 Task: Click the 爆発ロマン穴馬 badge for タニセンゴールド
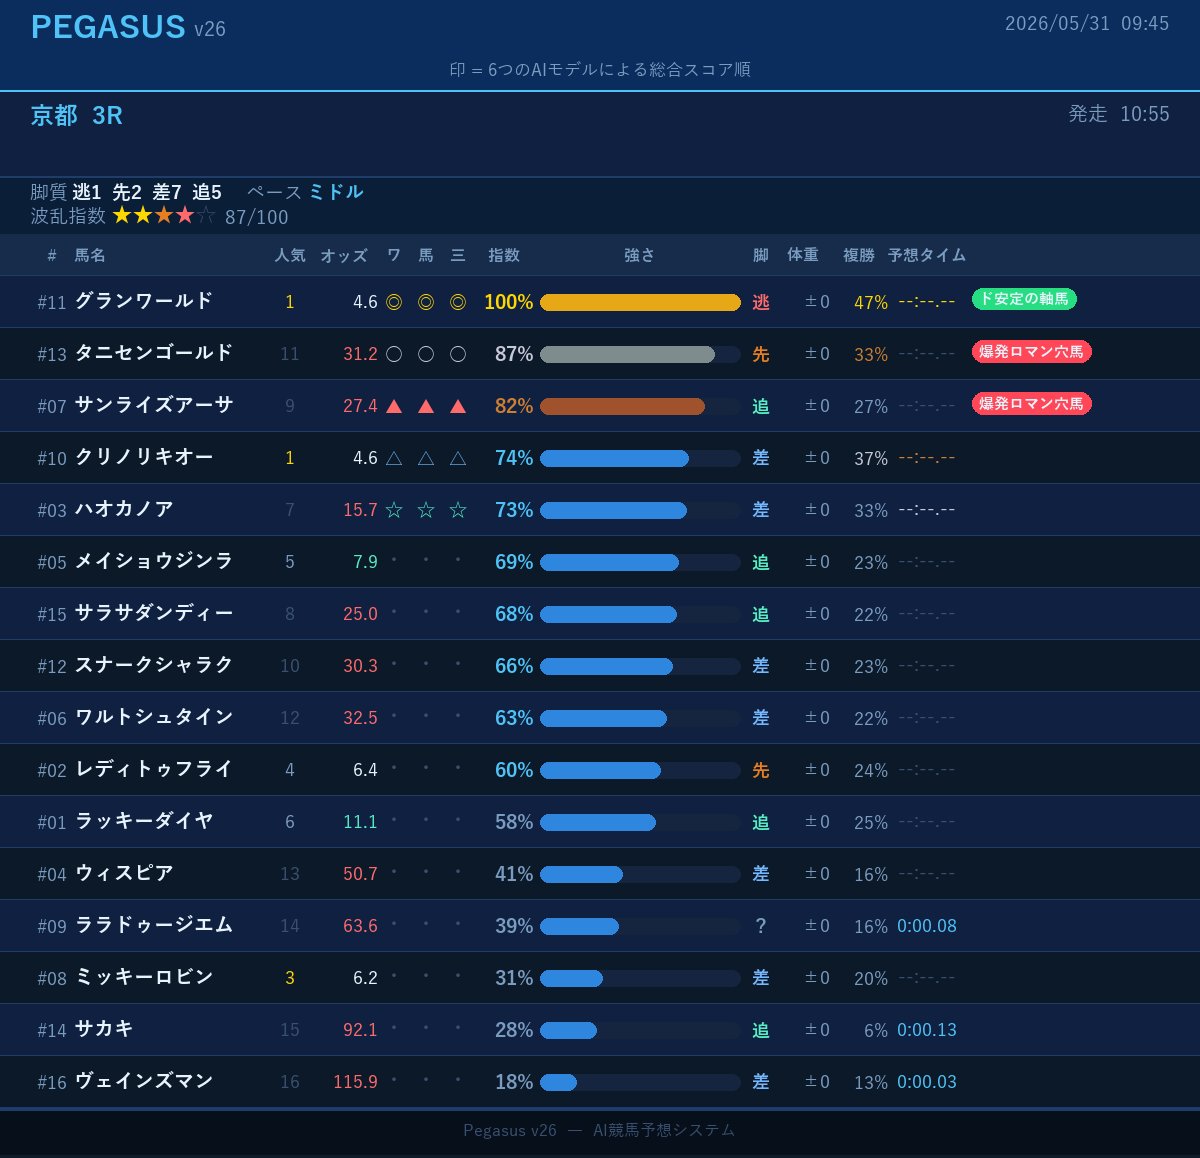(x=1031, y=352)
